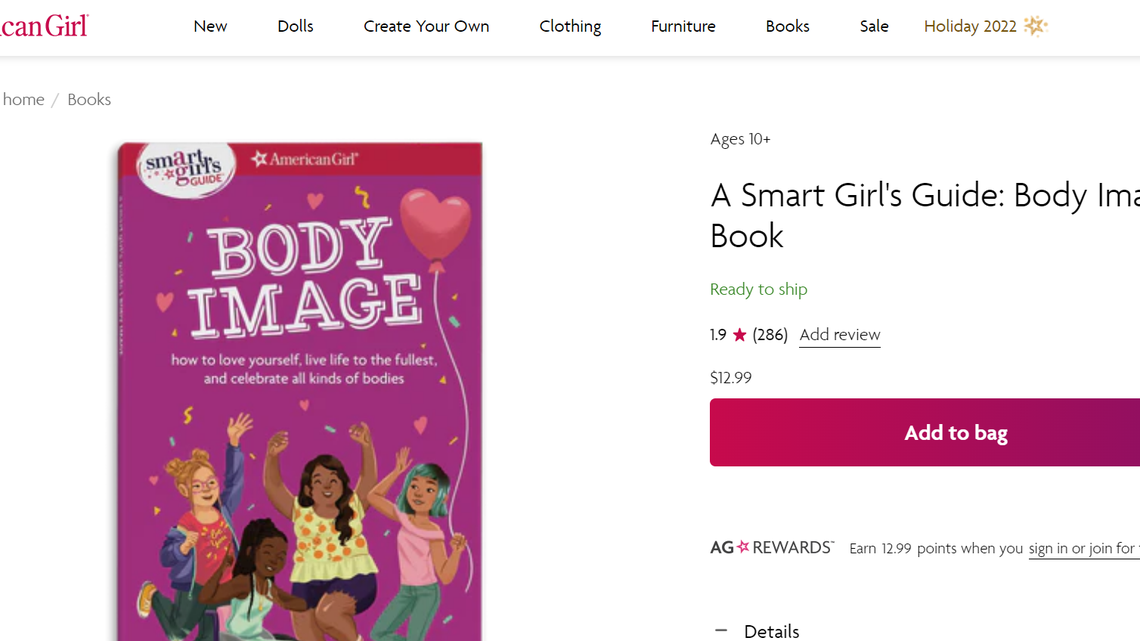Image resolution: width=1140 pixels, height=641 pixels.
Task: Click the rating star icon
Action: pyautogui.click(x=740, y=335)
